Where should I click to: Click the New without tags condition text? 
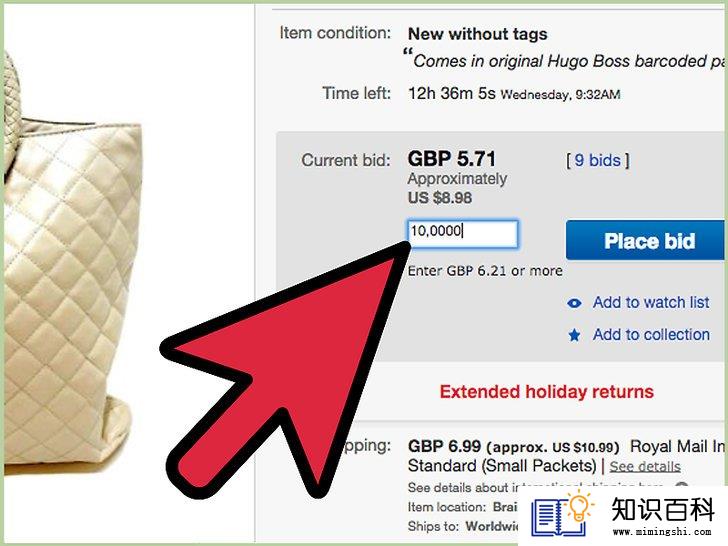pos(477,34)
